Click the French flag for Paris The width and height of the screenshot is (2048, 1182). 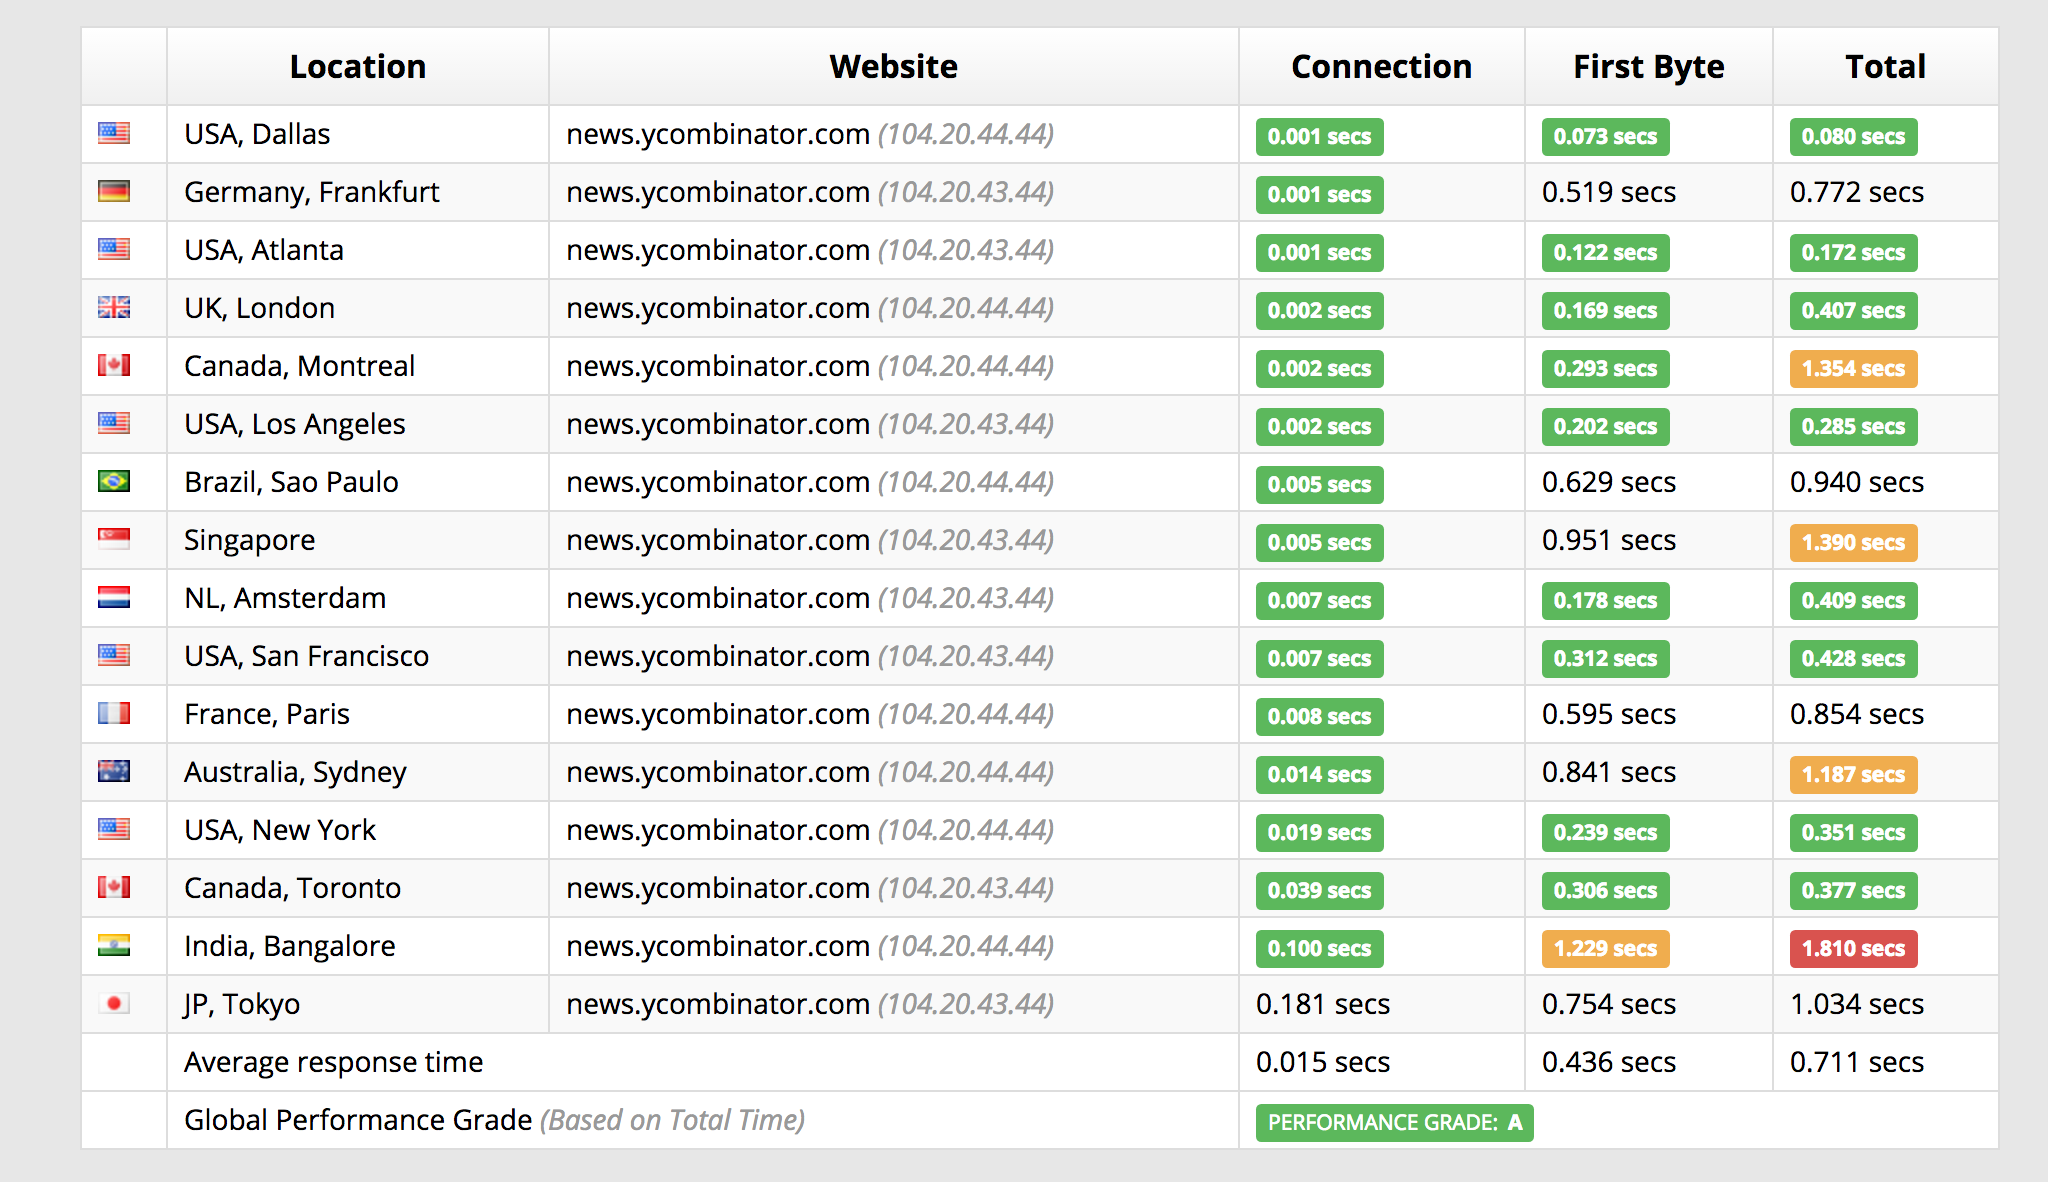point(114,713)
